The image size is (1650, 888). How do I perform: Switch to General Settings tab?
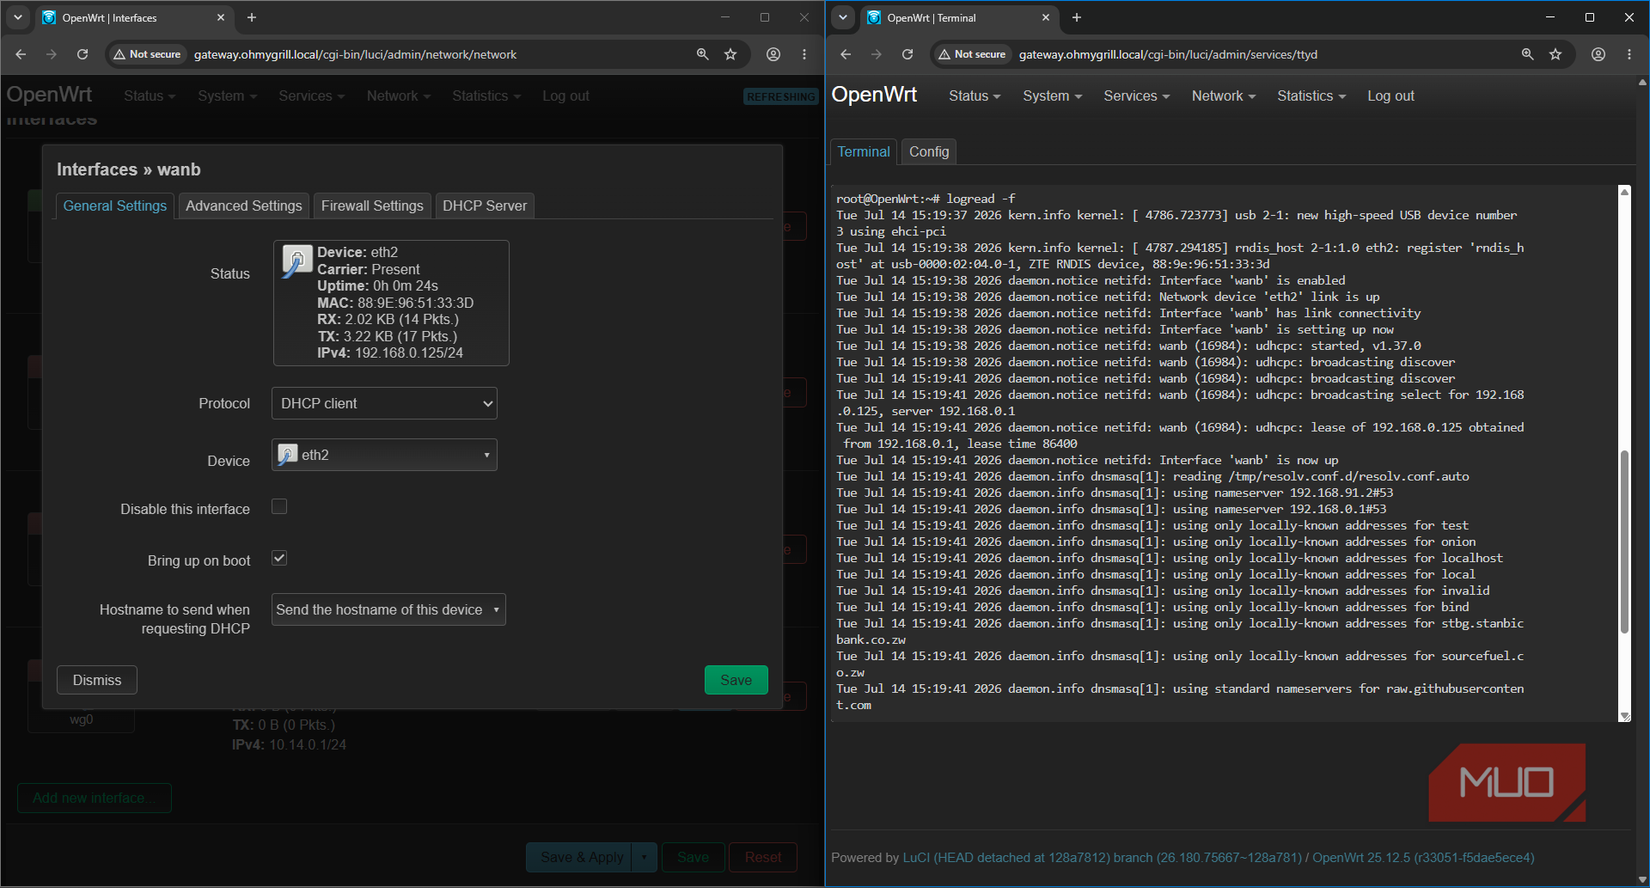pyautogui.click(x=115, y=206)
